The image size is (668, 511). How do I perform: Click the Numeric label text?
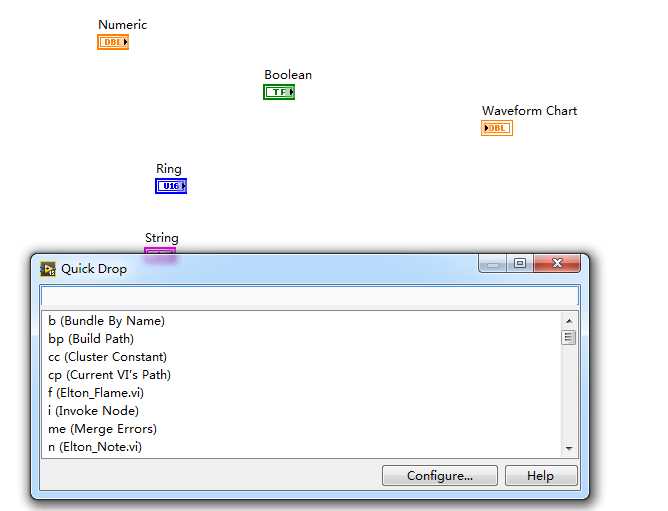123,25
